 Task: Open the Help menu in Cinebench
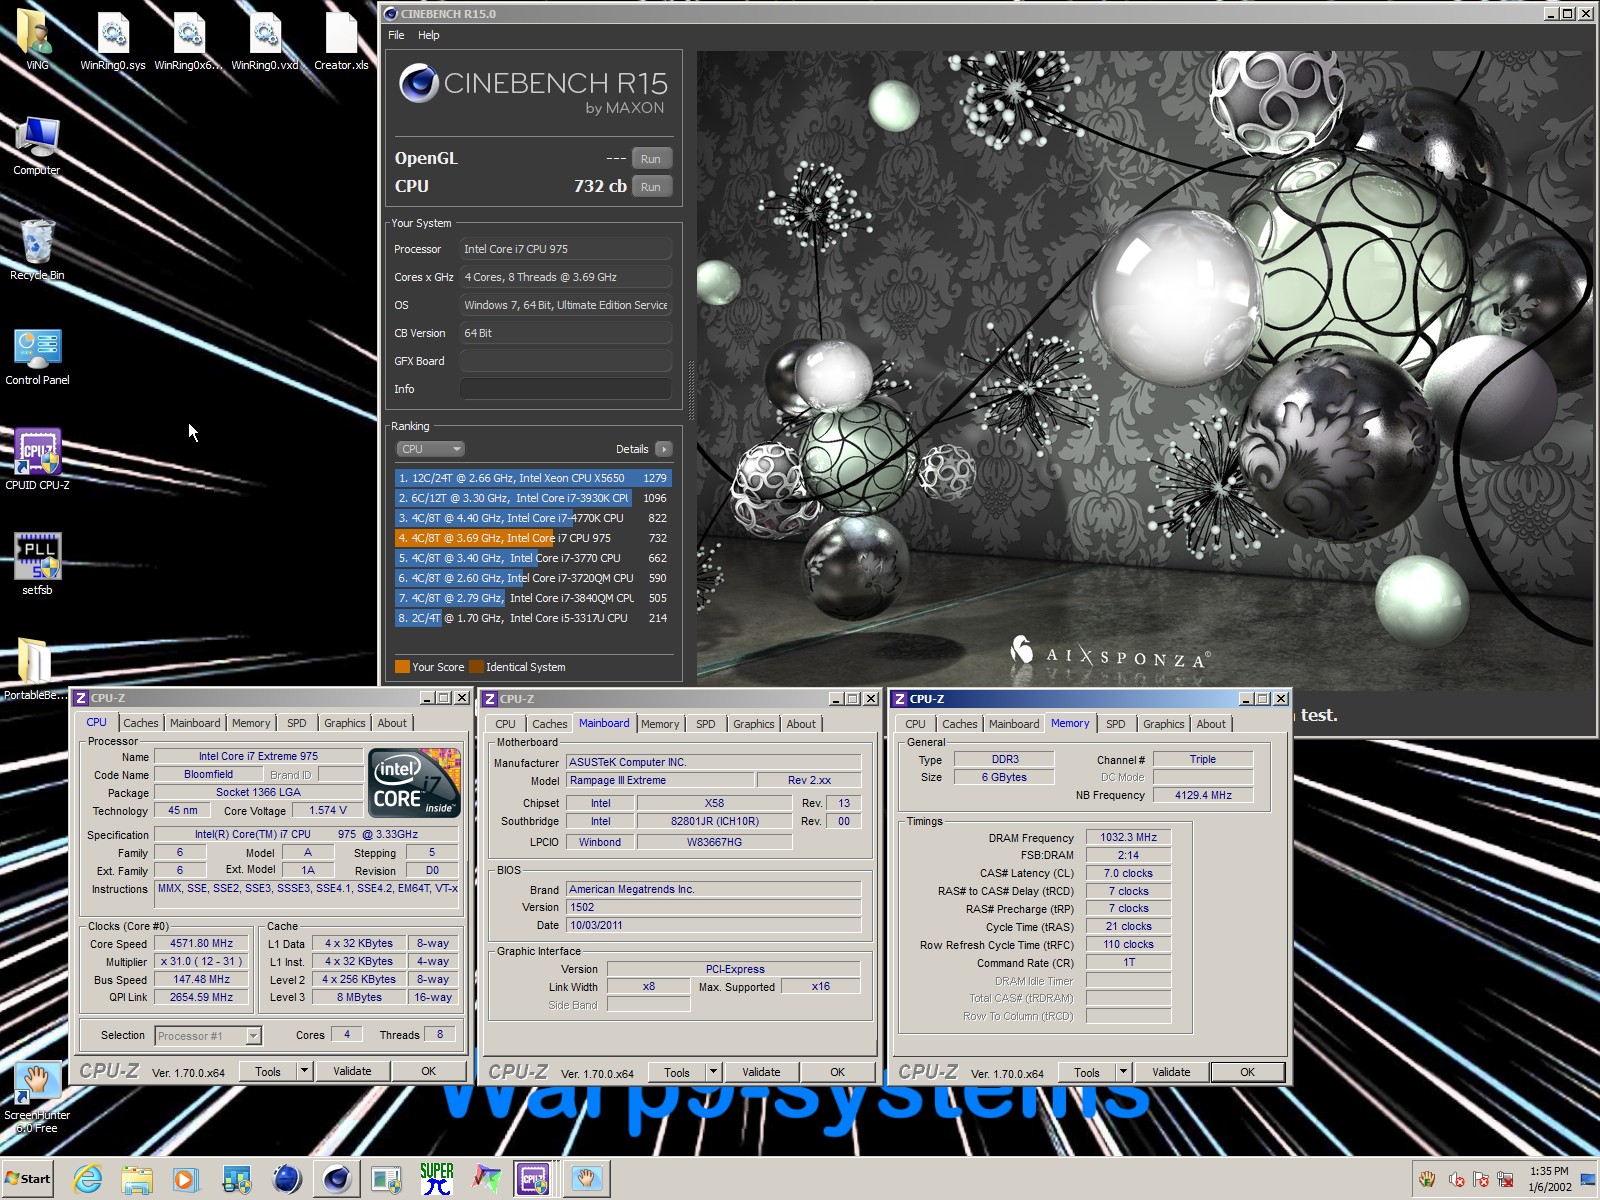[428, 35]
